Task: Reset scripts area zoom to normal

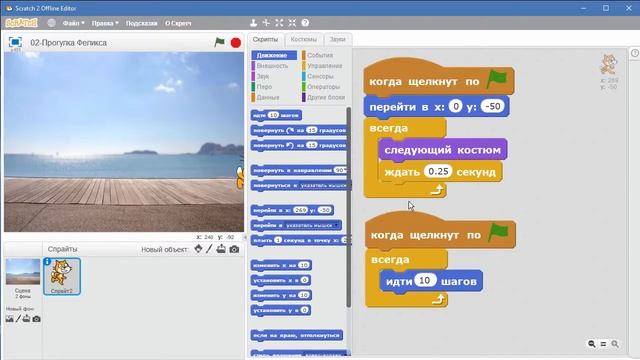Action: [x=603, y=344]
